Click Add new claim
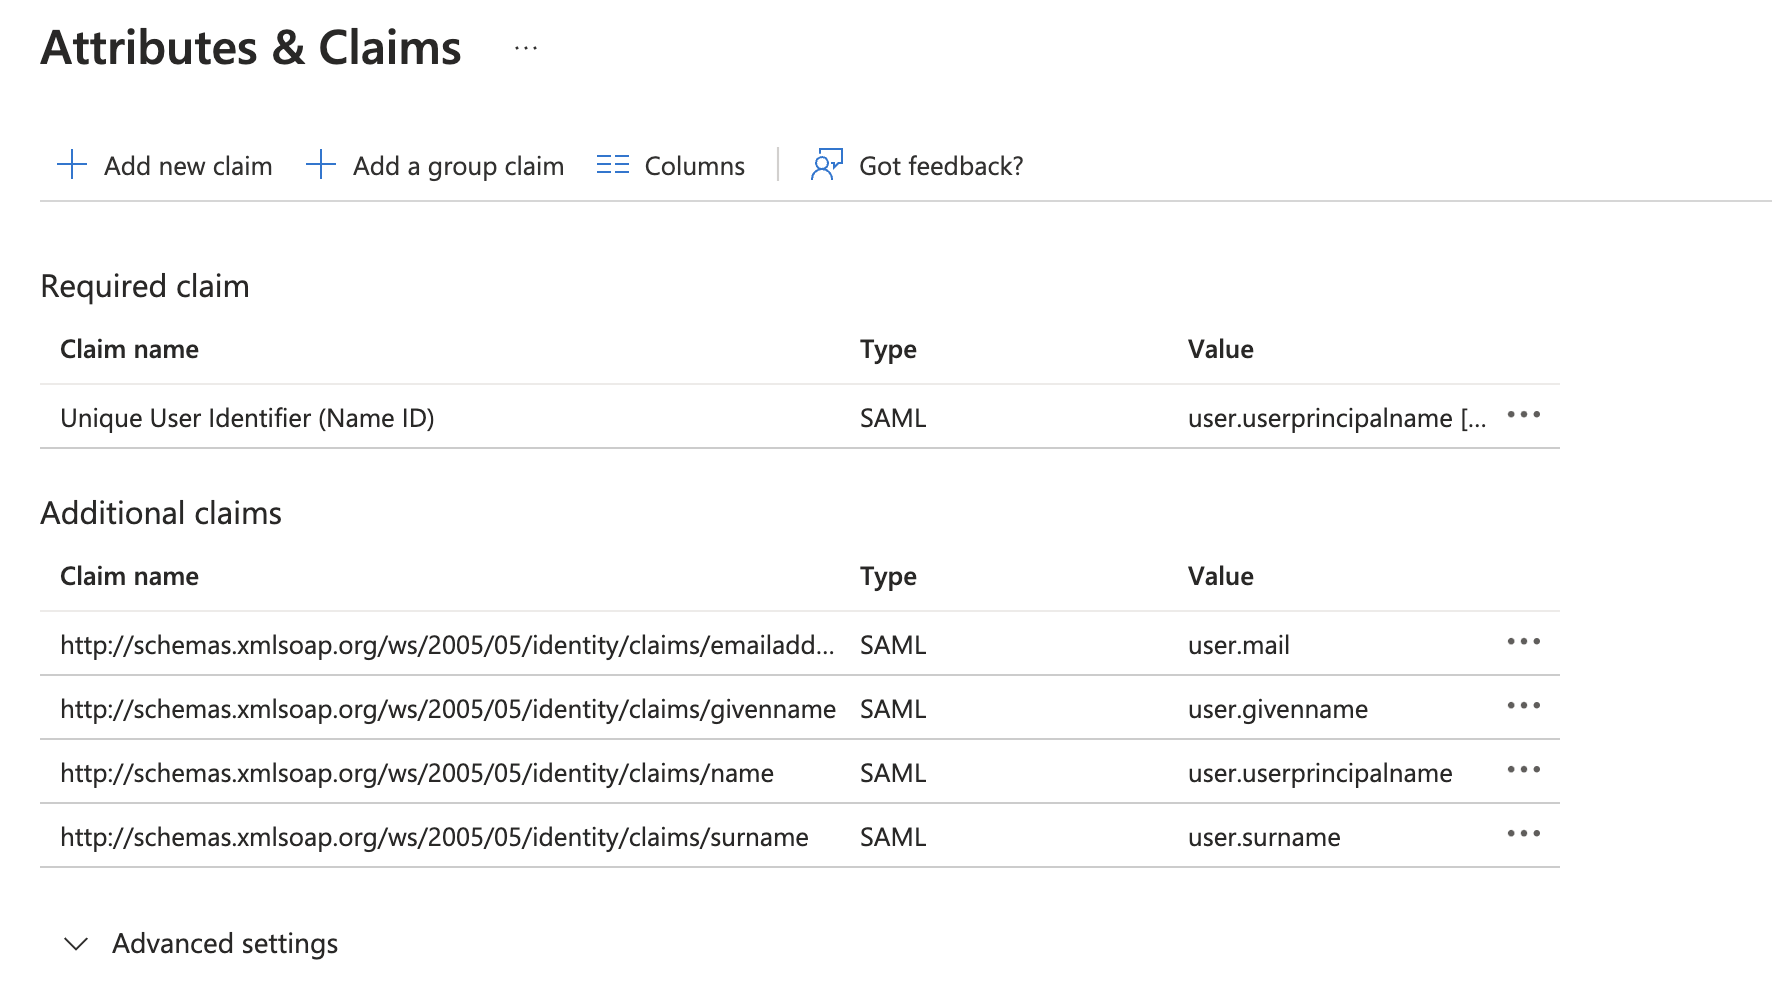Image resolution: width=1772 pixels, height=1004 pixels. 188,165
